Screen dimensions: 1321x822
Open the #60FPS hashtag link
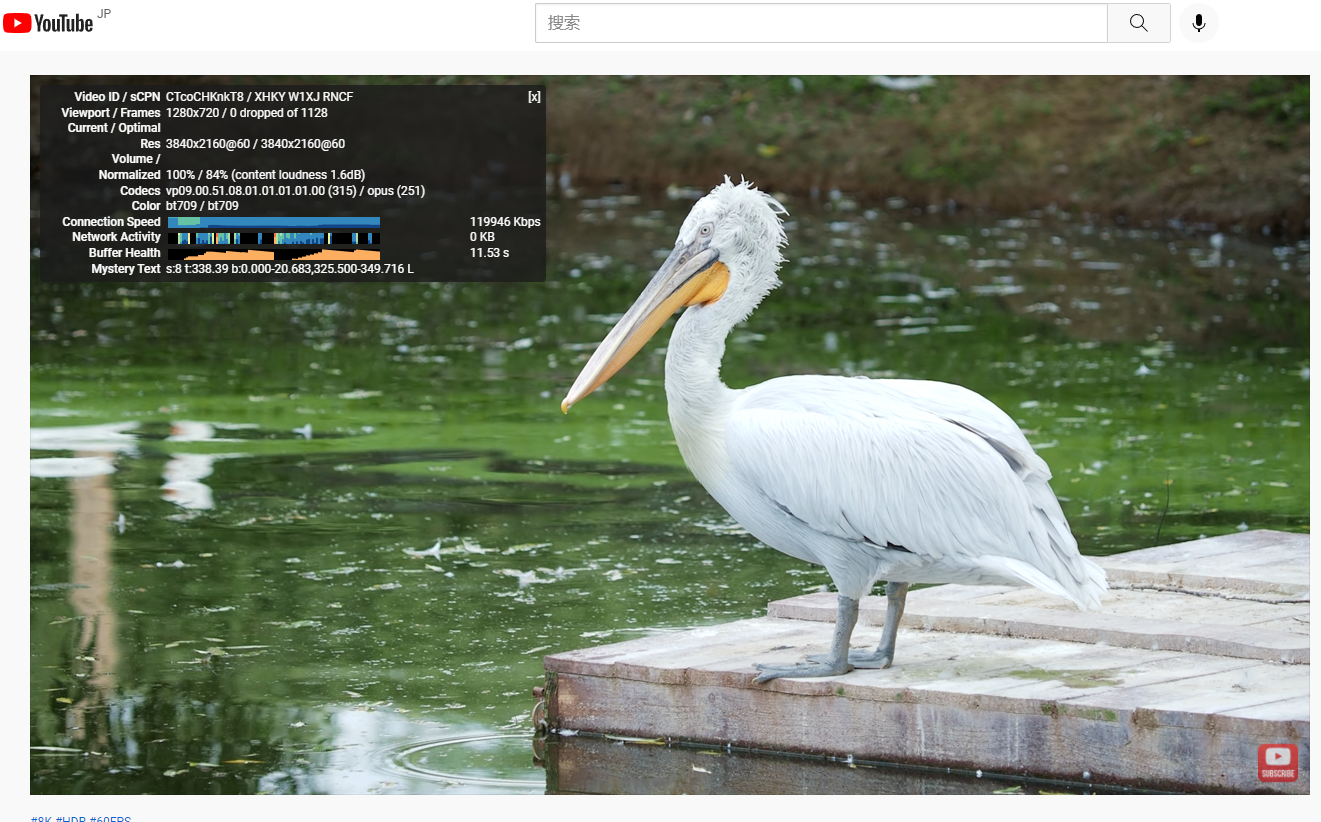click(110, 820)
